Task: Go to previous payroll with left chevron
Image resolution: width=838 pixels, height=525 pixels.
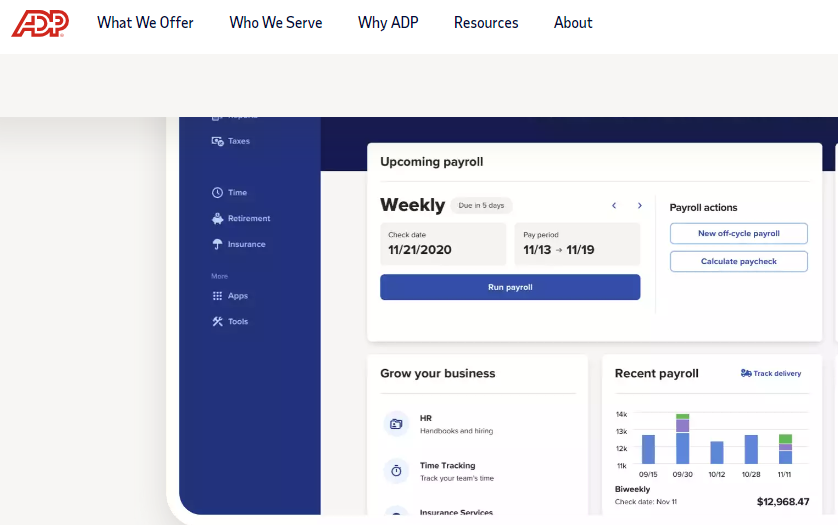Action: pyautogui.click(x=614, y=205)
